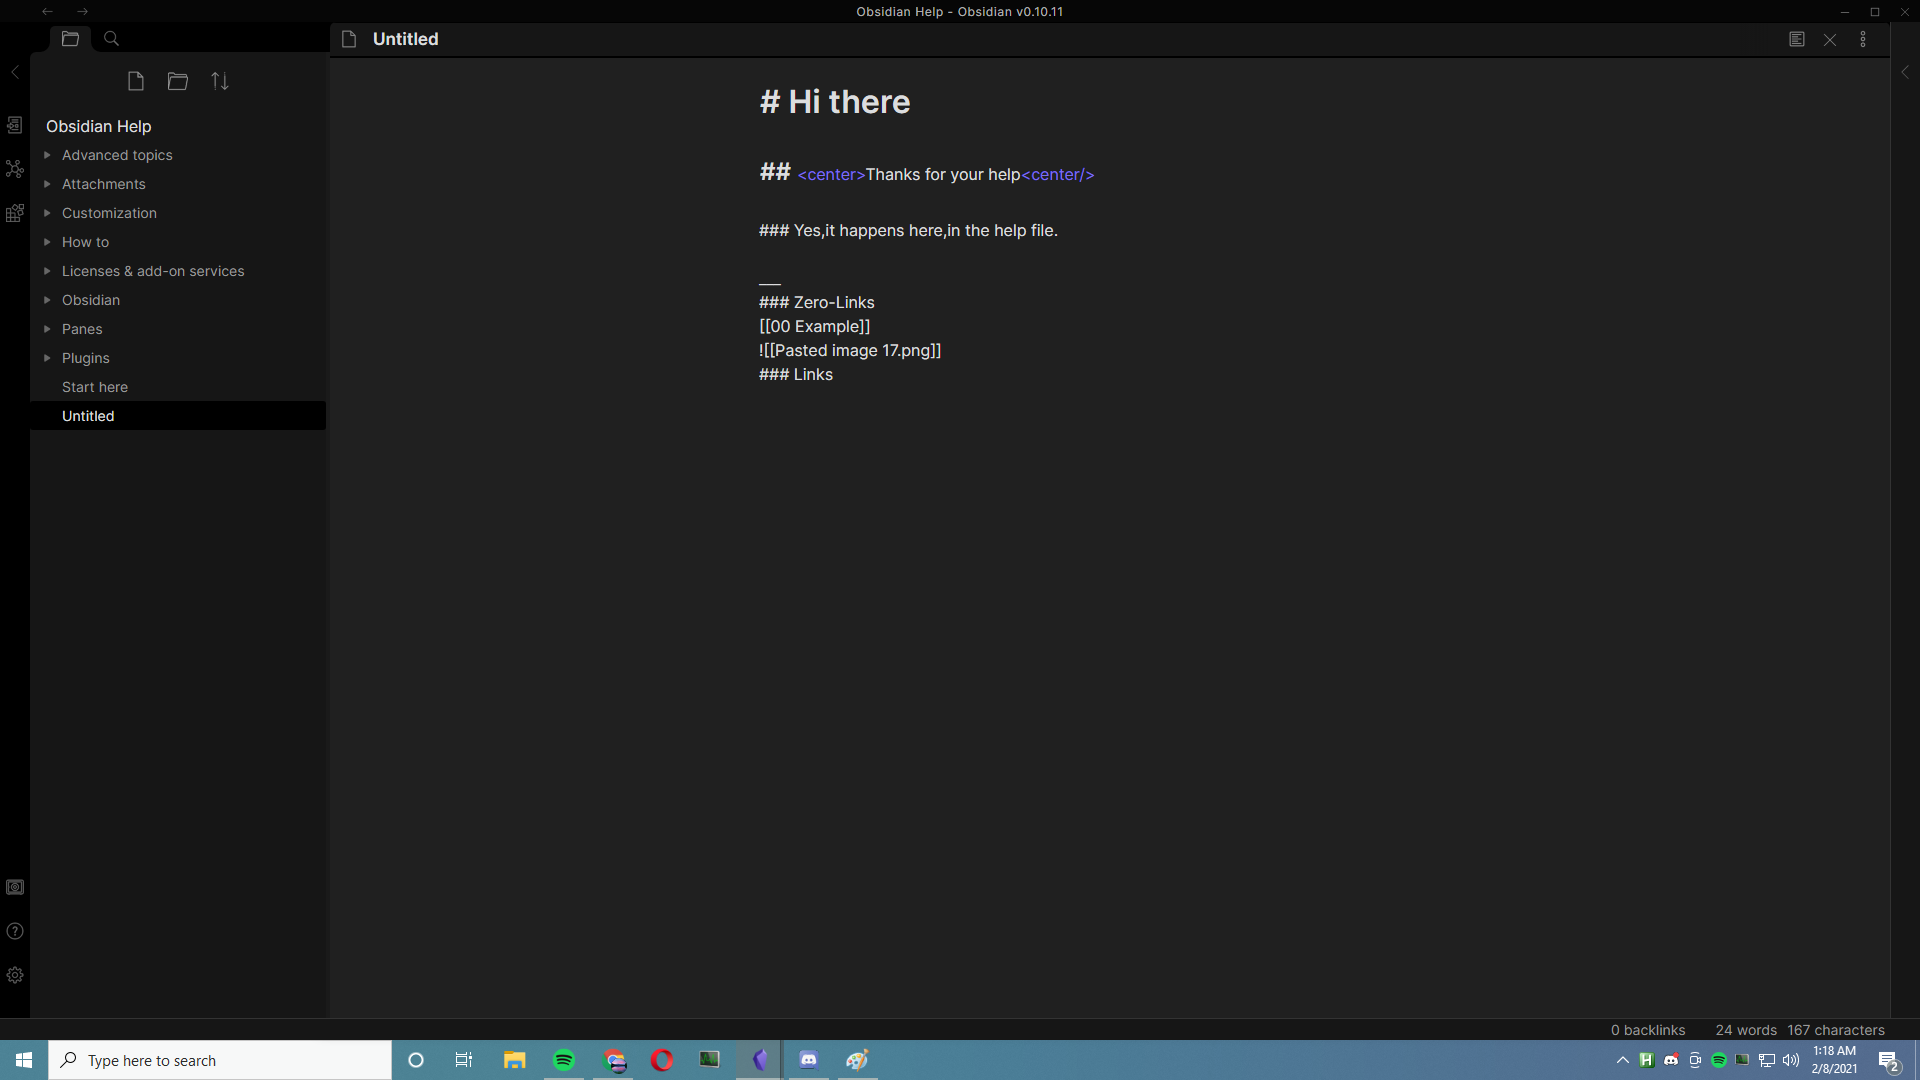Click the community plugins icon

coord(15,212)
